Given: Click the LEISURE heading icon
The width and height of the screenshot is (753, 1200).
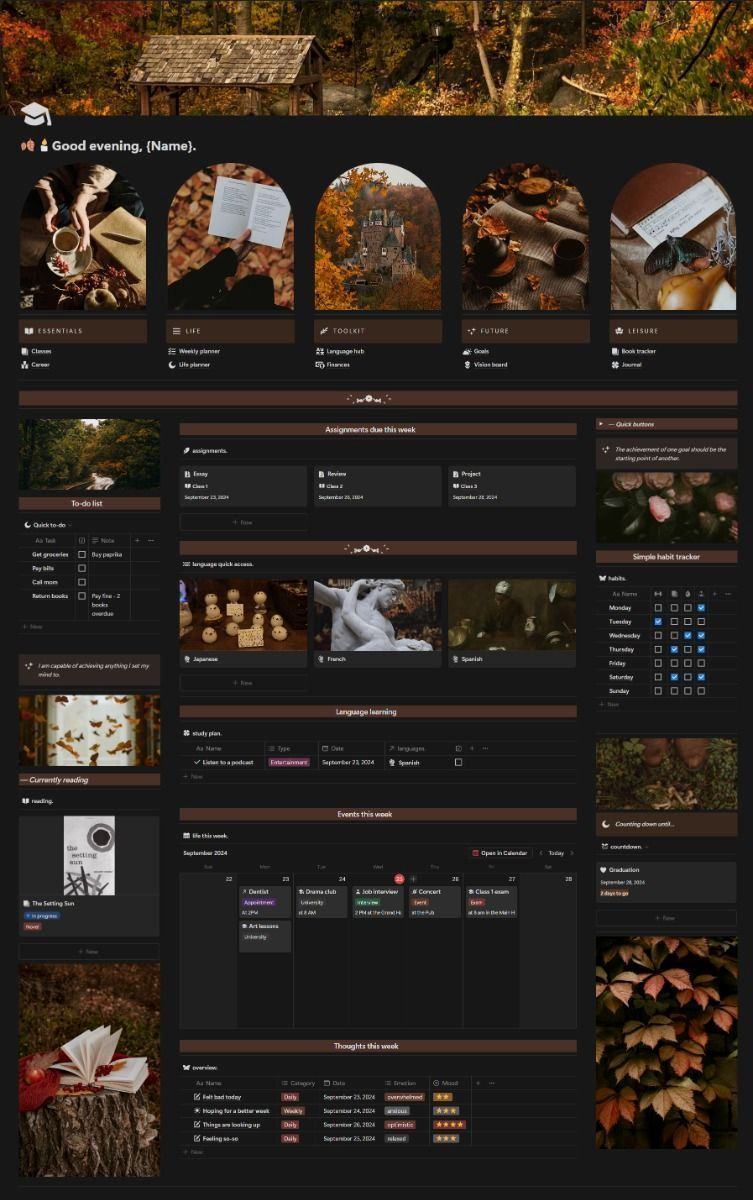Looking at the screenshot, I should coord(619,331).
